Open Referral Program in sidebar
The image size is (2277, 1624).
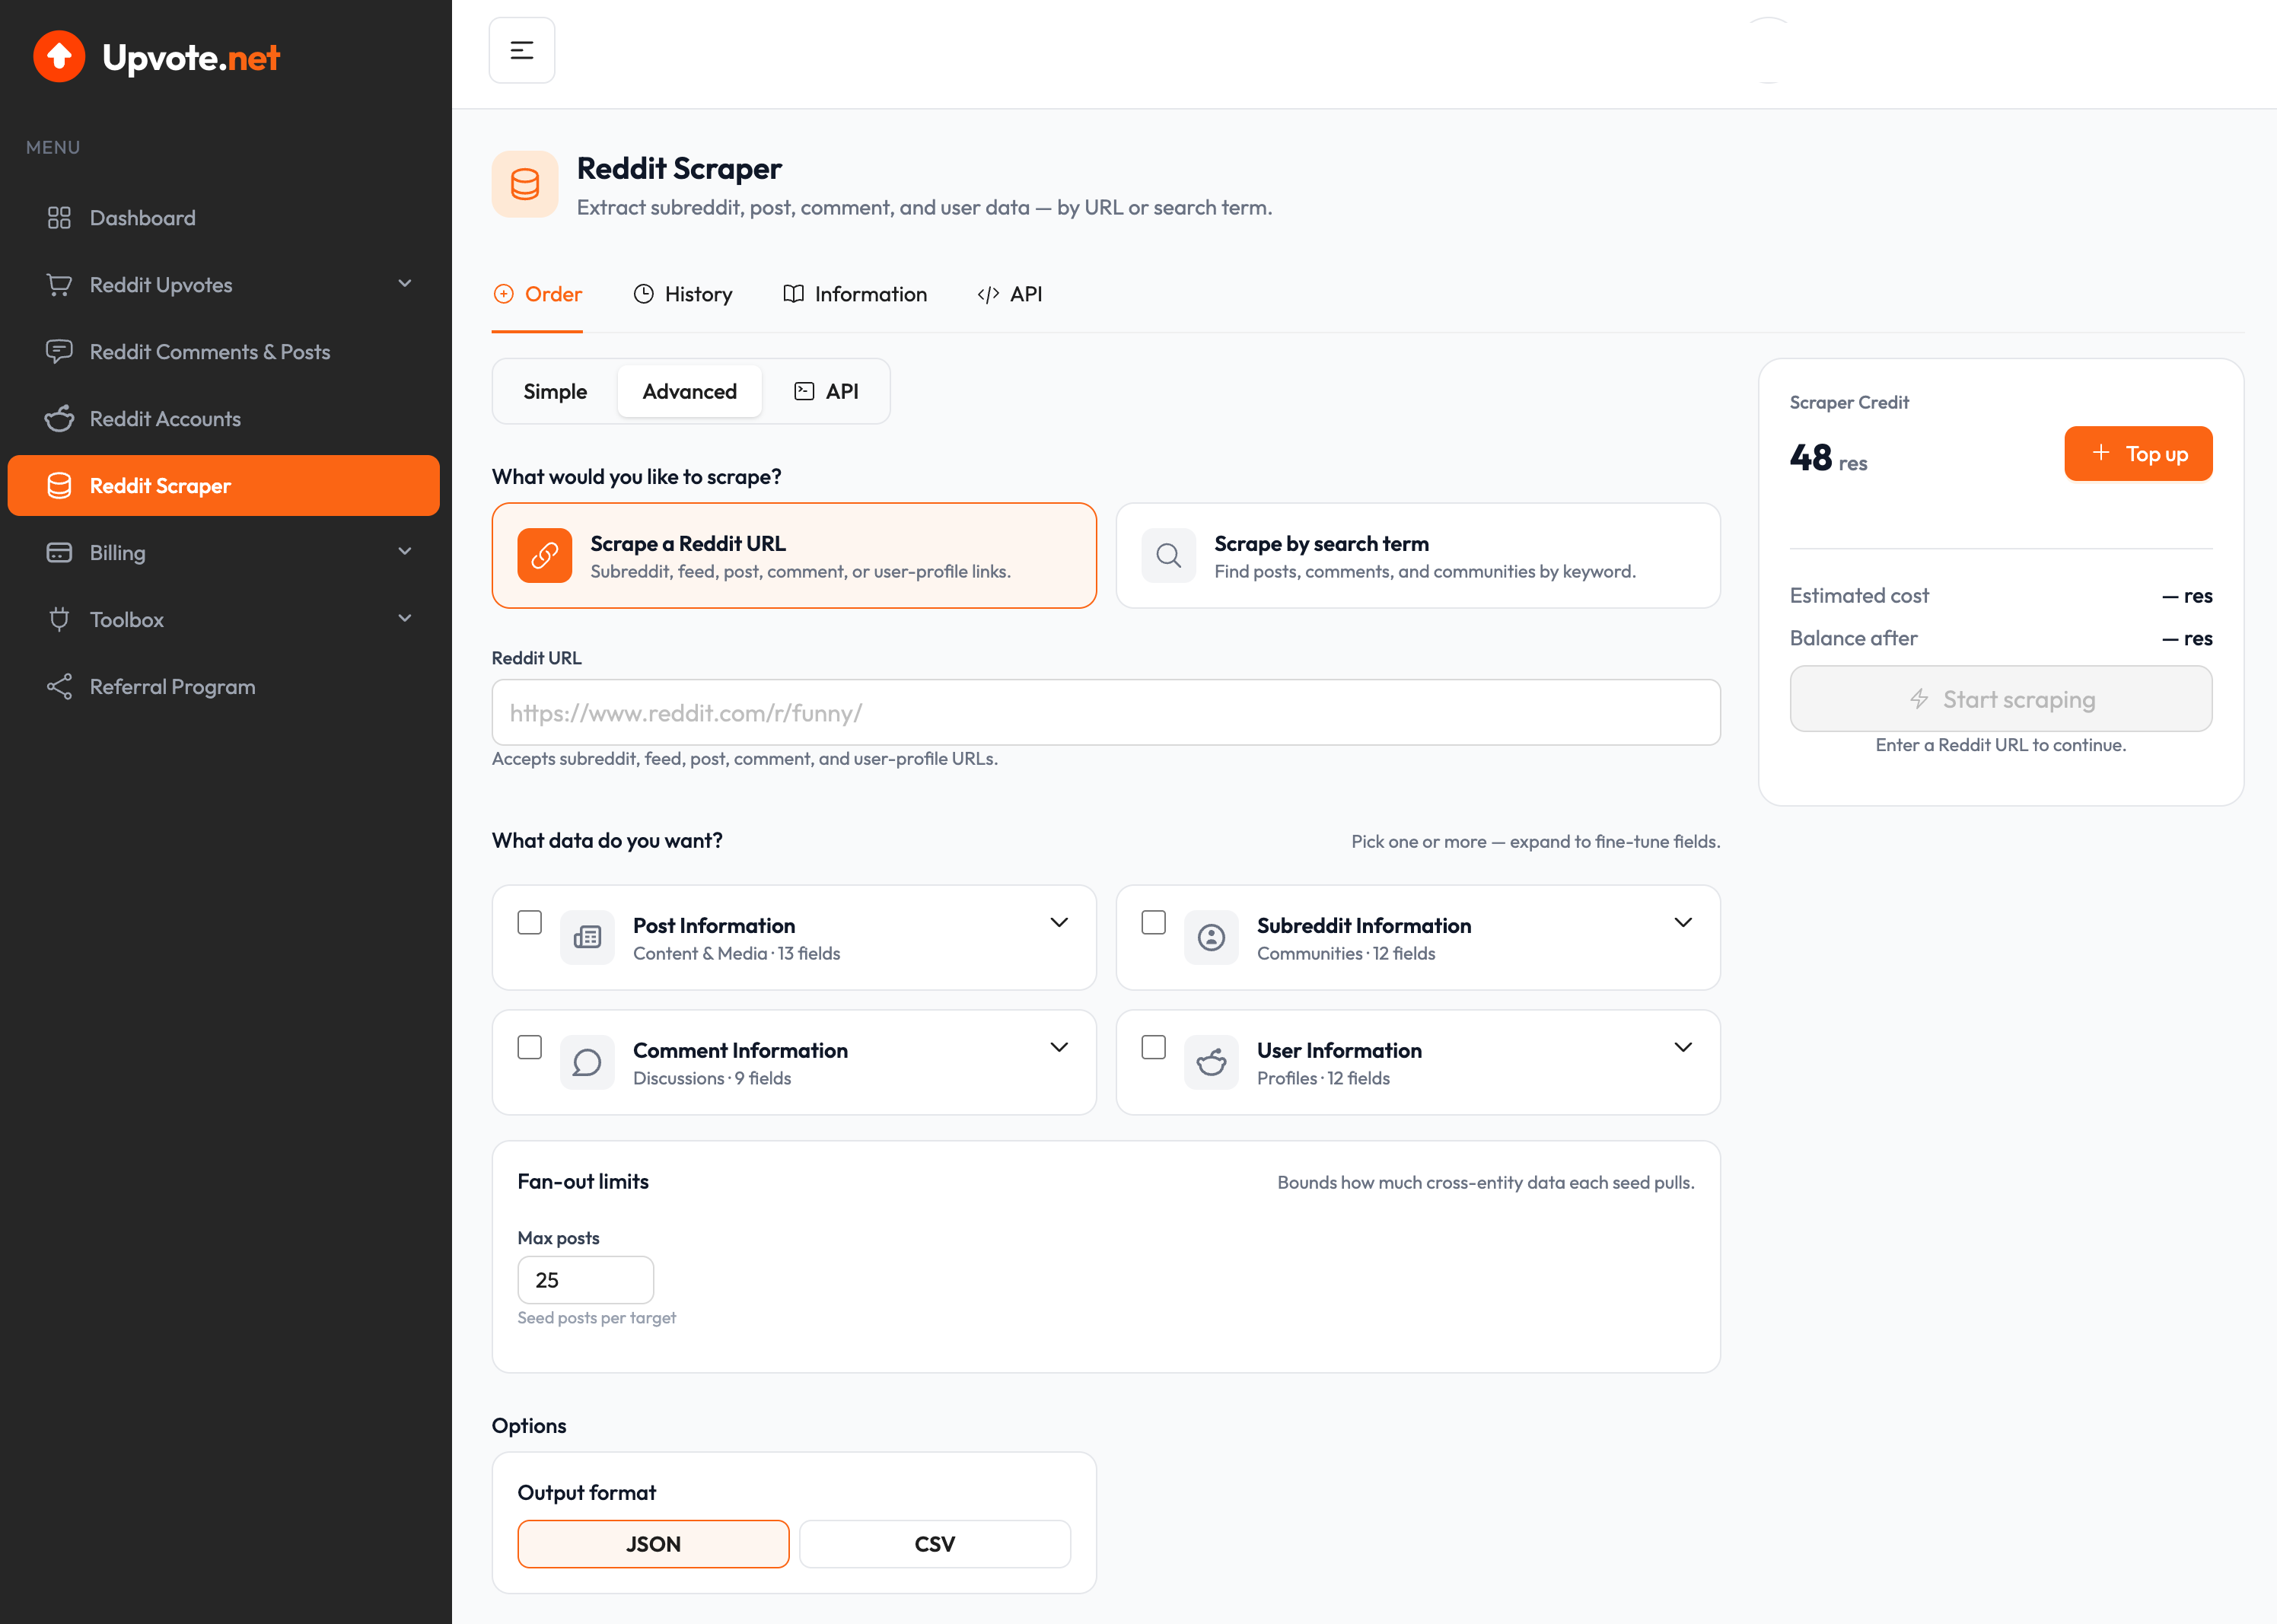coord(223,687)
